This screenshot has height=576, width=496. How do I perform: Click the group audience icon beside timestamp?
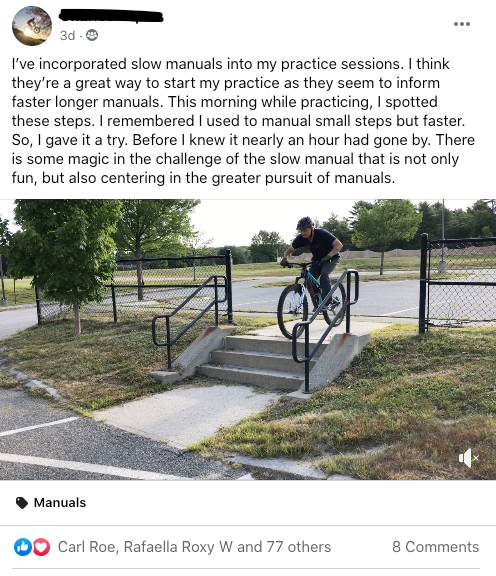[x=92, y=35]
